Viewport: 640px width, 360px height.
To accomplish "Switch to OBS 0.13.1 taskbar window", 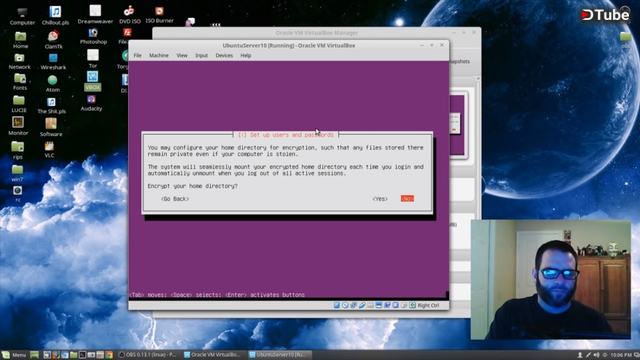I will pyautogui.click(x=147, y=355).
